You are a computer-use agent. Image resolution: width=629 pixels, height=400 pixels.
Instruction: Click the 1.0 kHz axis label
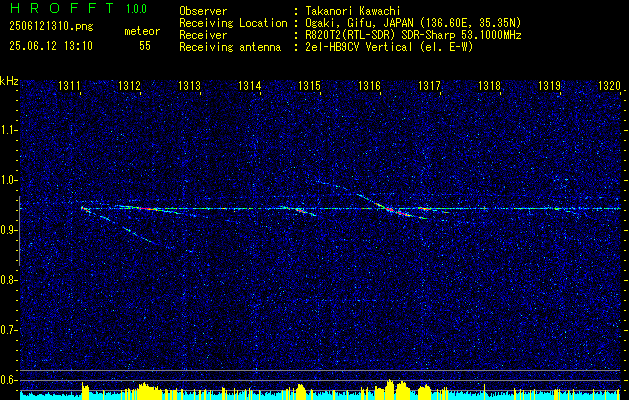[8, 180]
